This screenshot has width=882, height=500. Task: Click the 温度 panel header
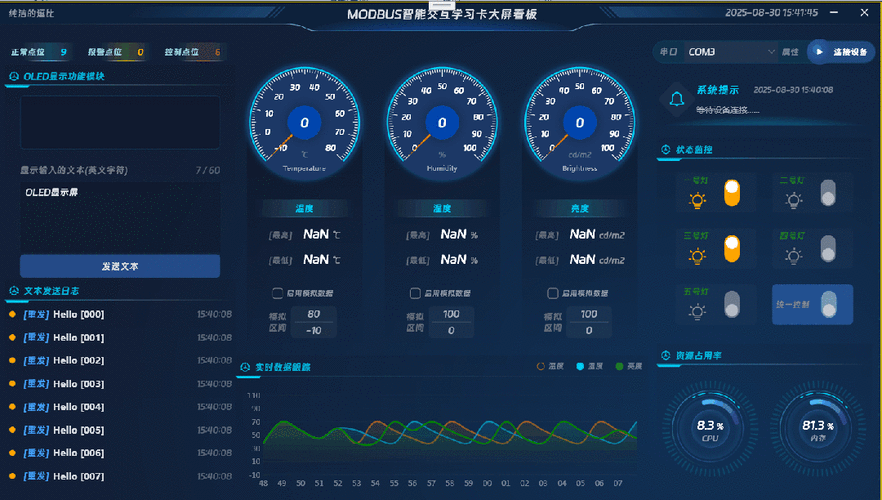(x=304, y=208)
